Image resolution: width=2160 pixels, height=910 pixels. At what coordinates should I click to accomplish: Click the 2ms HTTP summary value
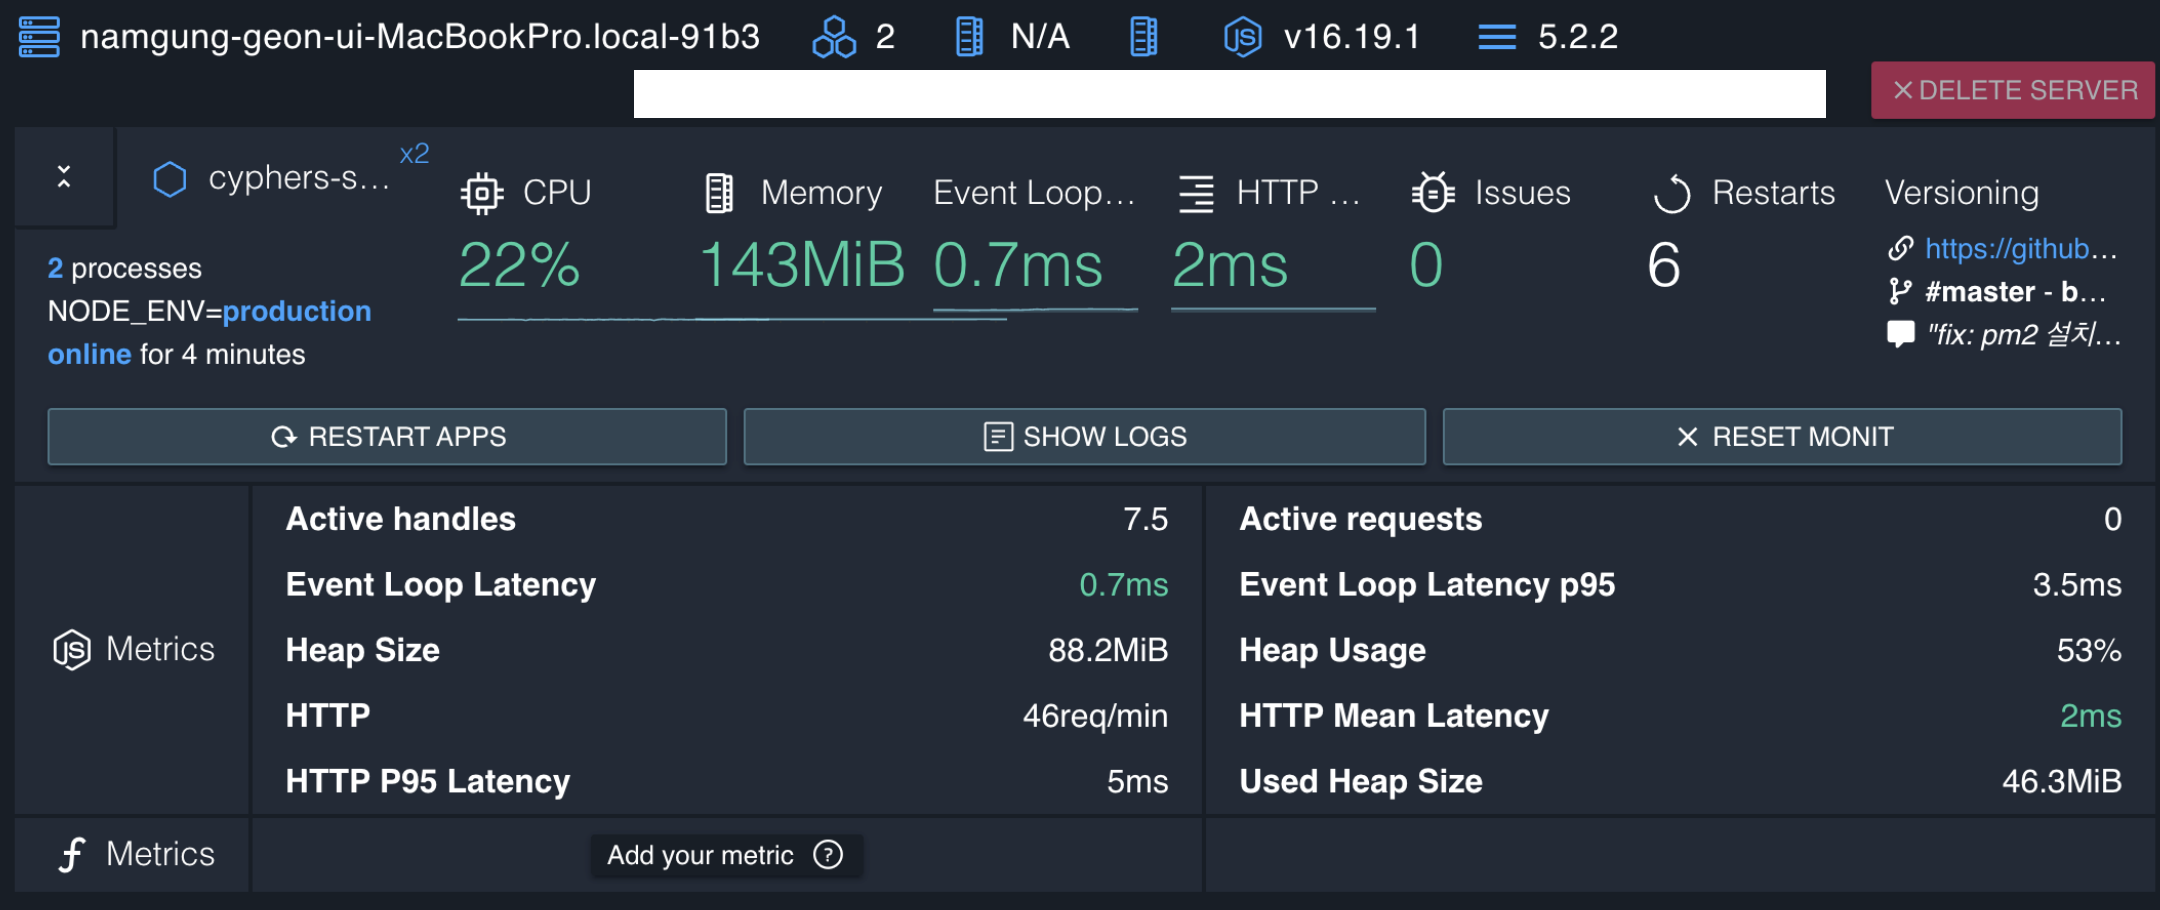coord(1230,265)
